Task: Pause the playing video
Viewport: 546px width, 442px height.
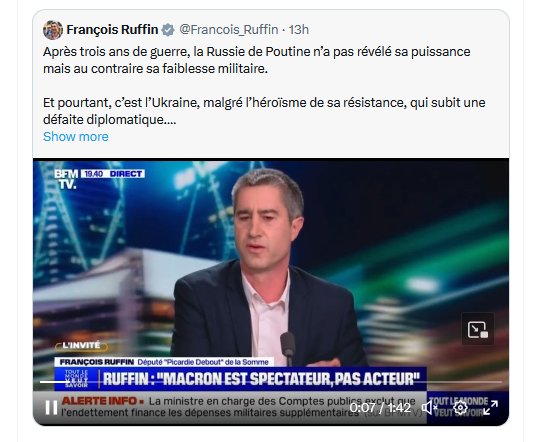Action: (51, 407)
